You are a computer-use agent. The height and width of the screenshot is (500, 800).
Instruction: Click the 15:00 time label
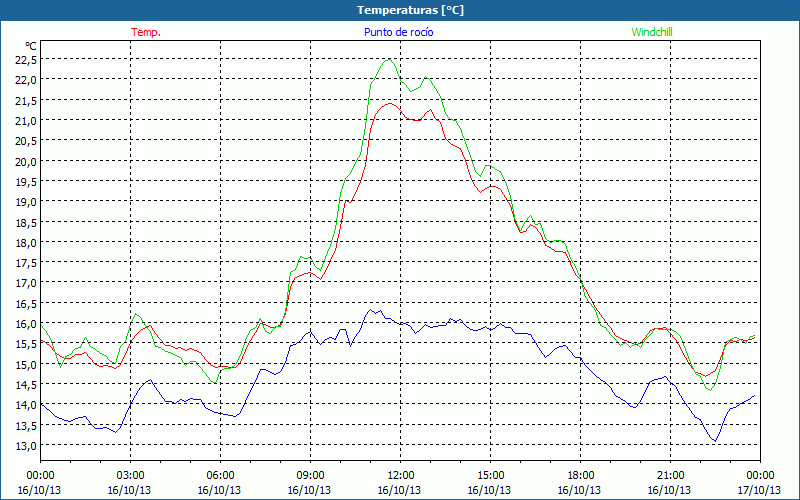(x=490, y=475)
